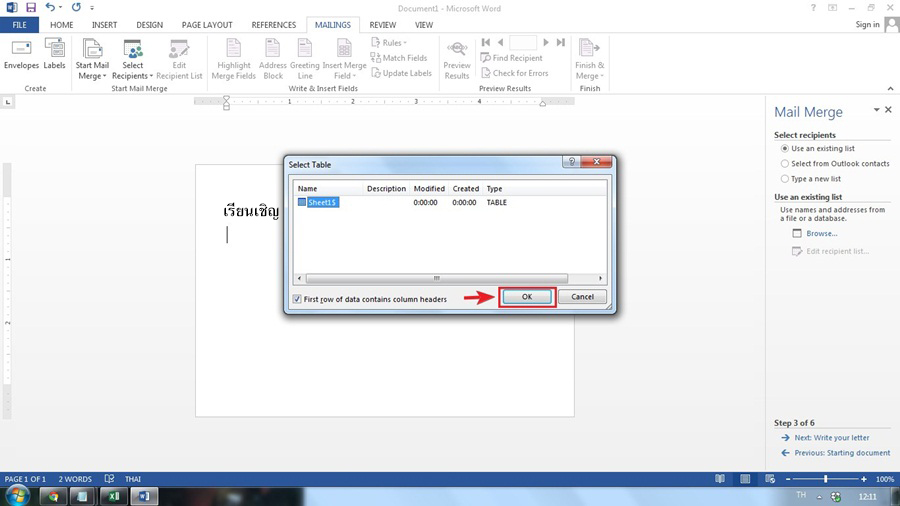Click Browse in Mail Merge pane
Screen dimensions: 900x506
[x=821, y=233]
